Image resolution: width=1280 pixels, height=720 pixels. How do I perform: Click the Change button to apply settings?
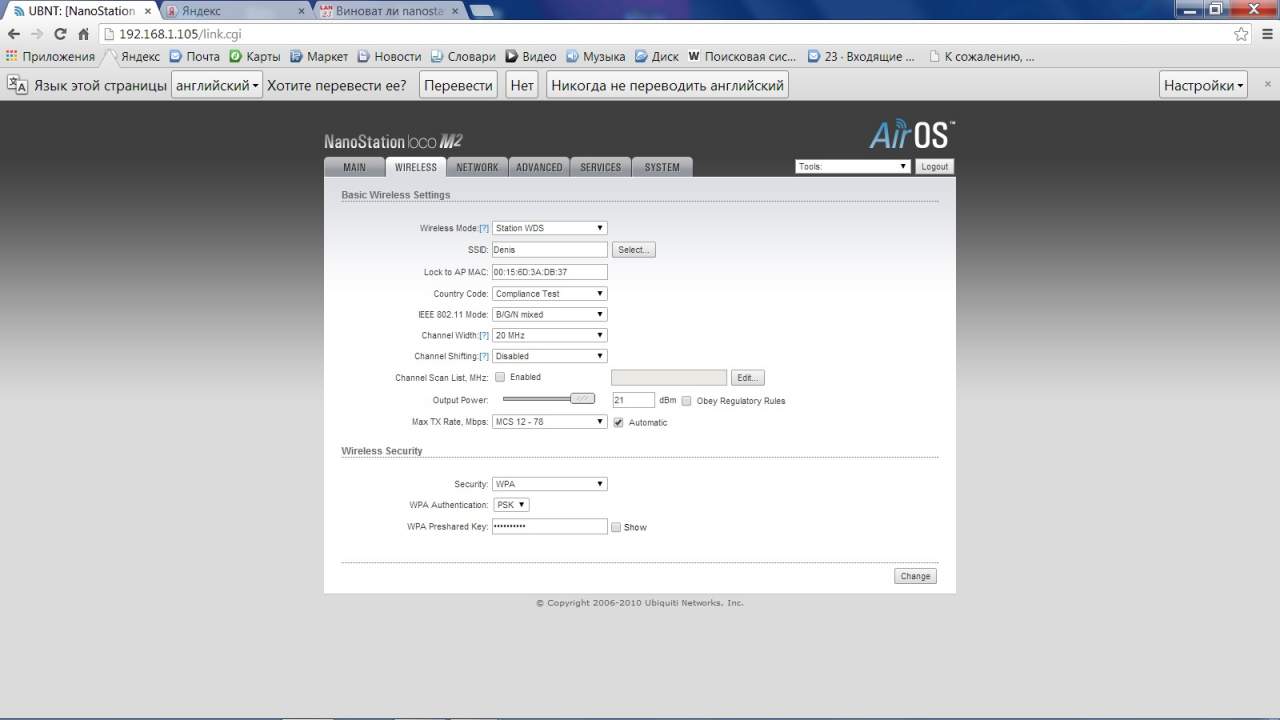915,576
